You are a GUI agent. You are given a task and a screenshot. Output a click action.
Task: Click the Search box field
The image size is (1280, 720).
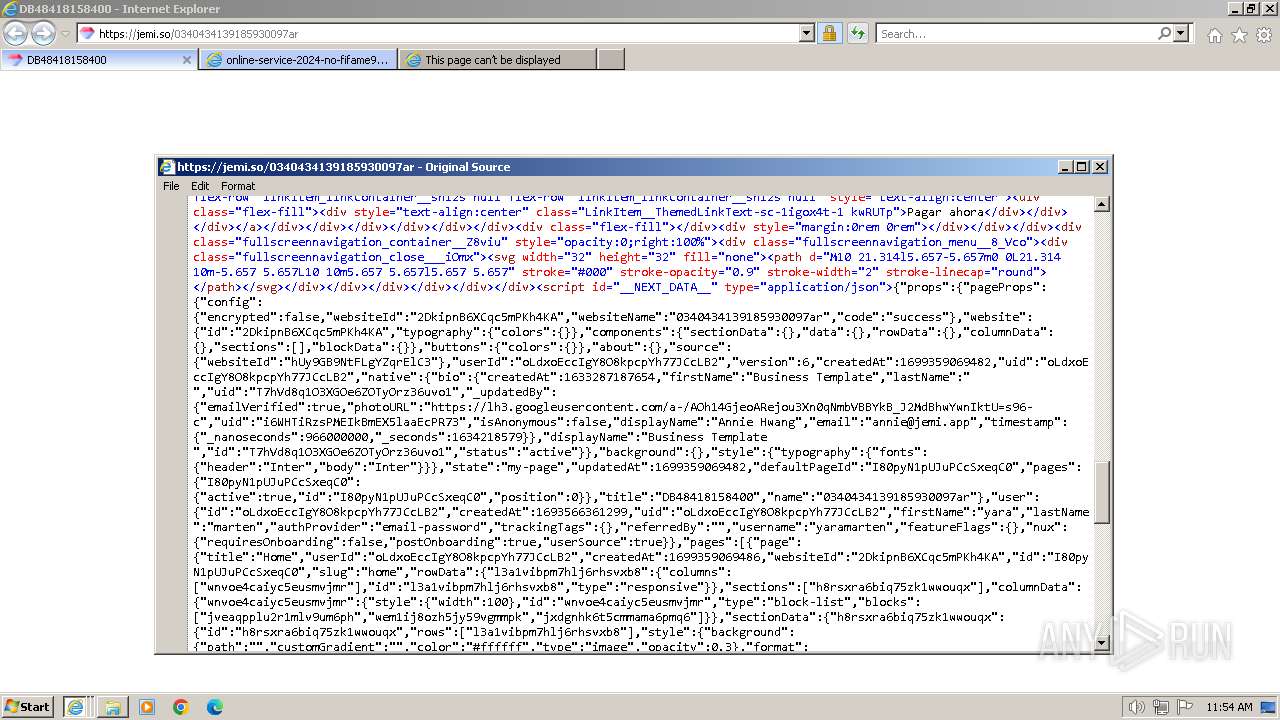pyautogui.click(x=1015, y=33)
